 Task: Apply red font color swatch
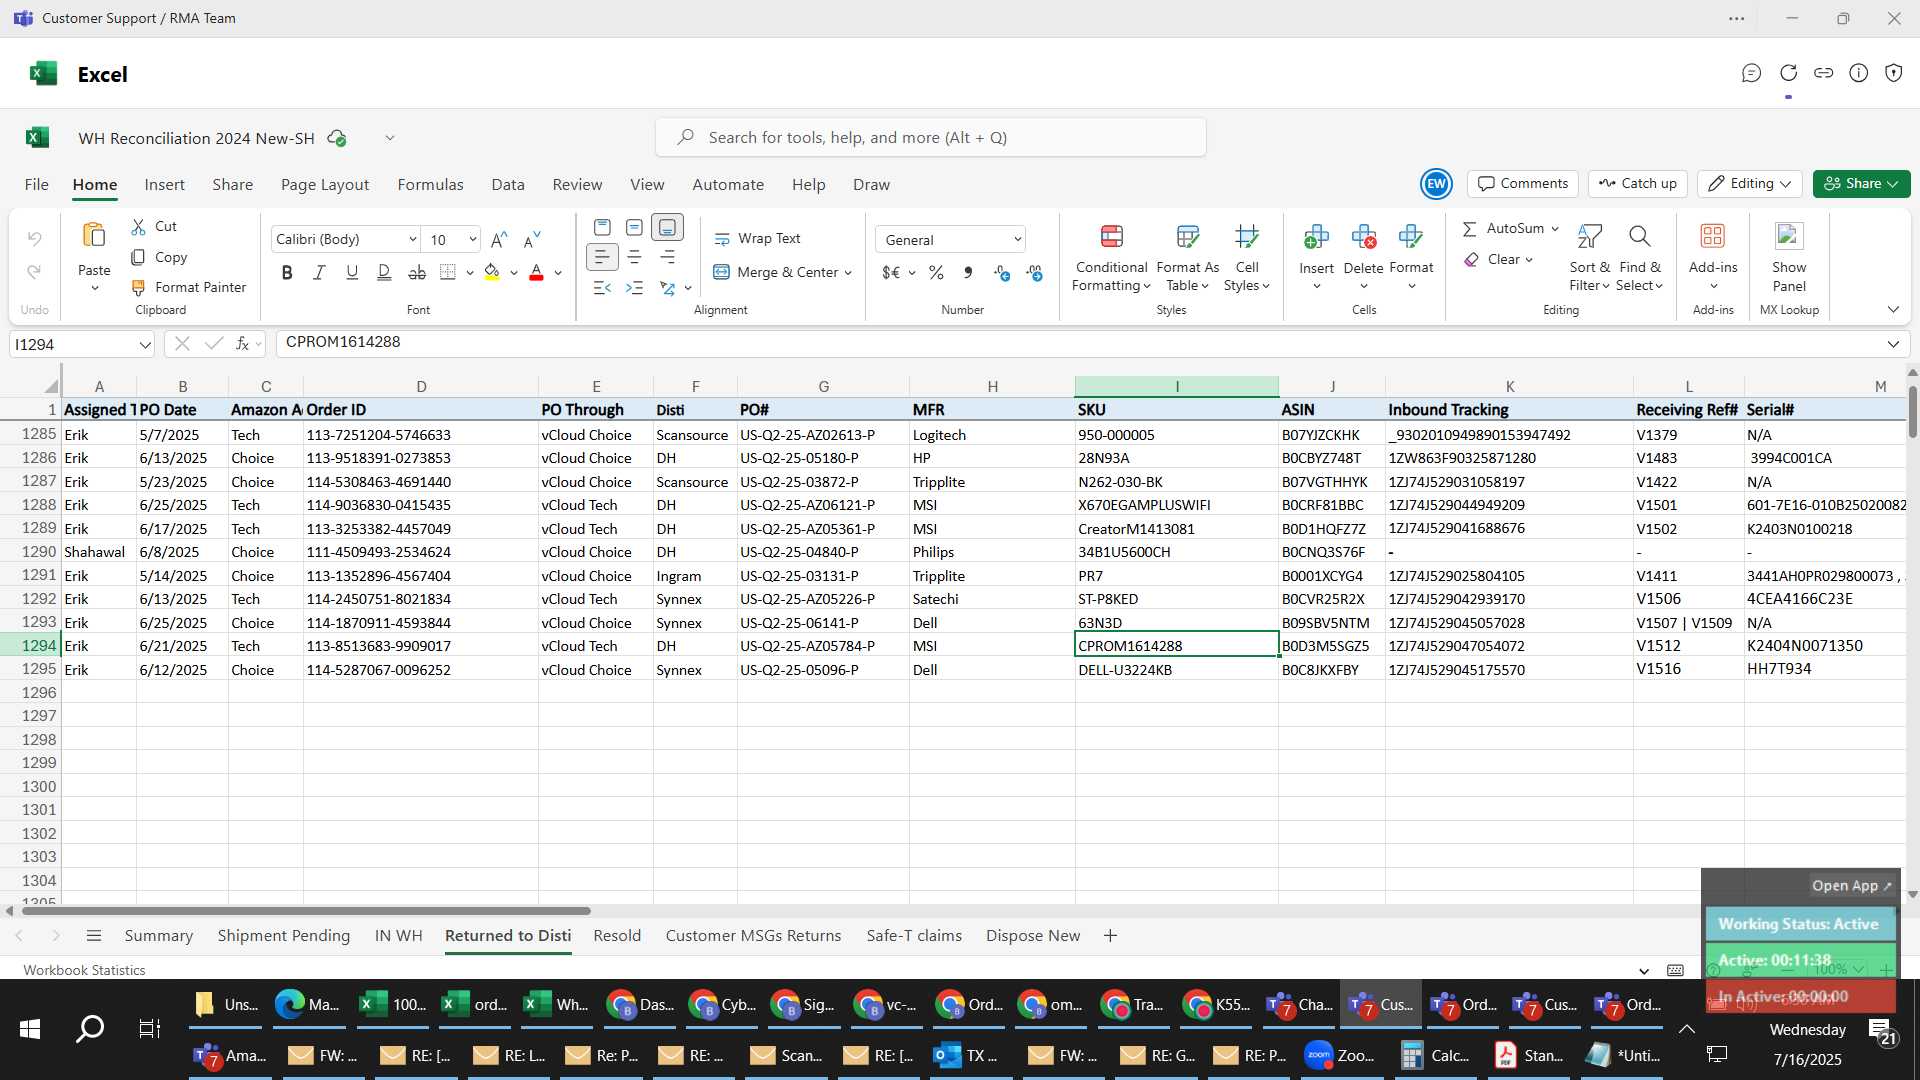point(536,272)
